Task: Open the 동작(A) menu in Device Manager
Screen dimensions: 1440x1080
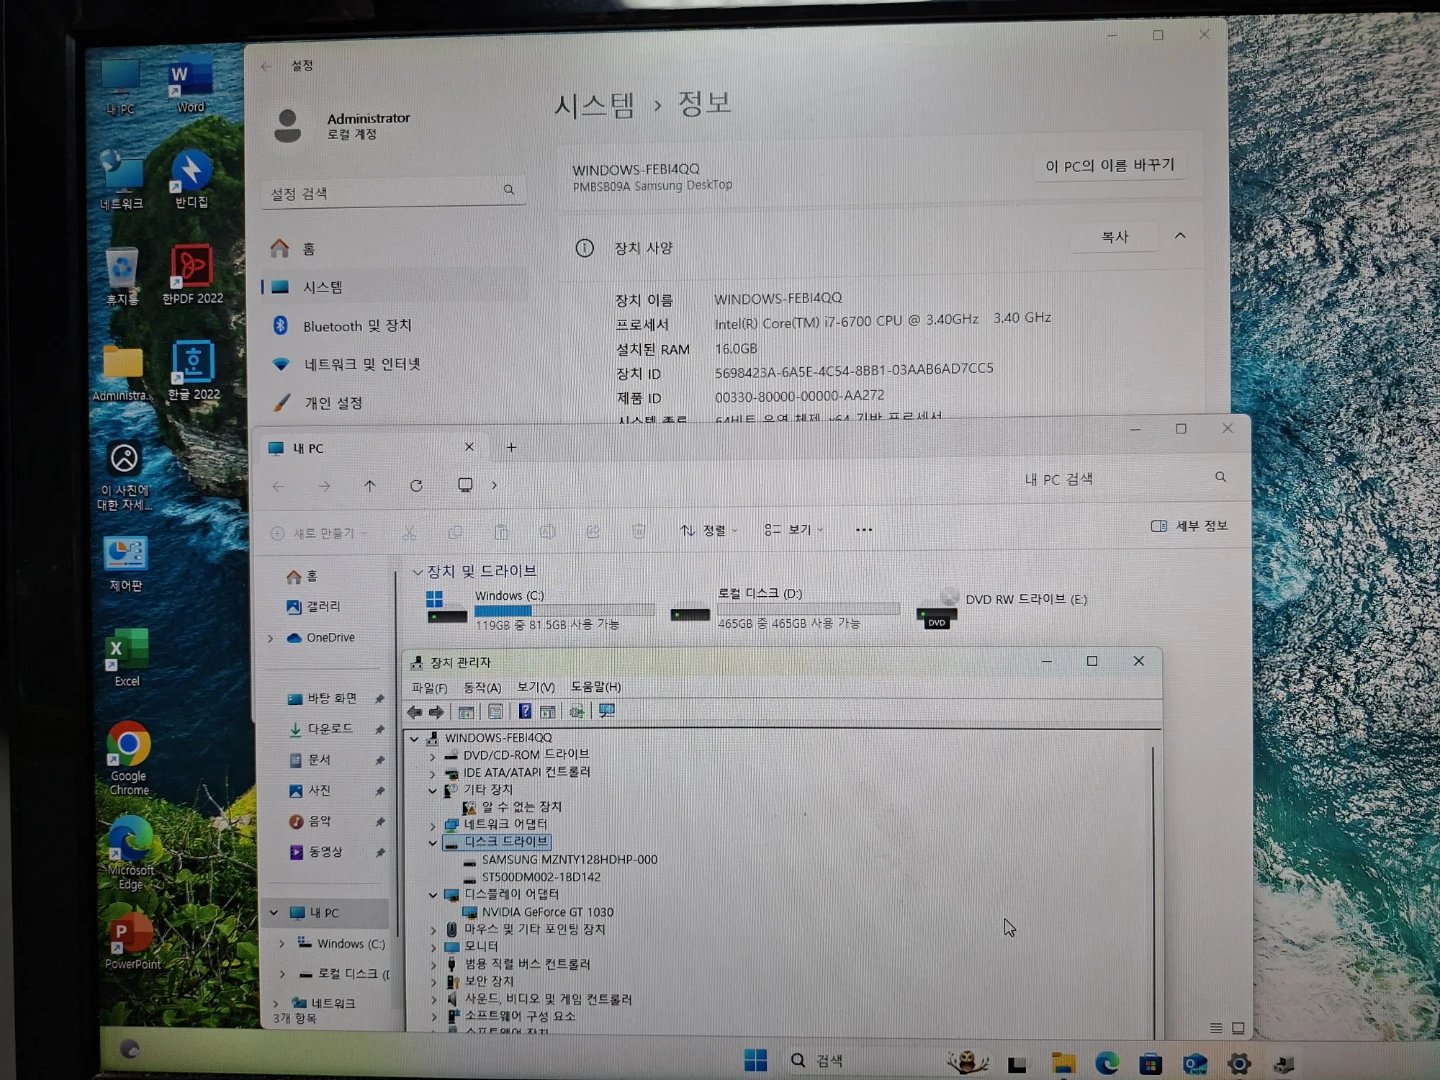Action: [482, 687]
